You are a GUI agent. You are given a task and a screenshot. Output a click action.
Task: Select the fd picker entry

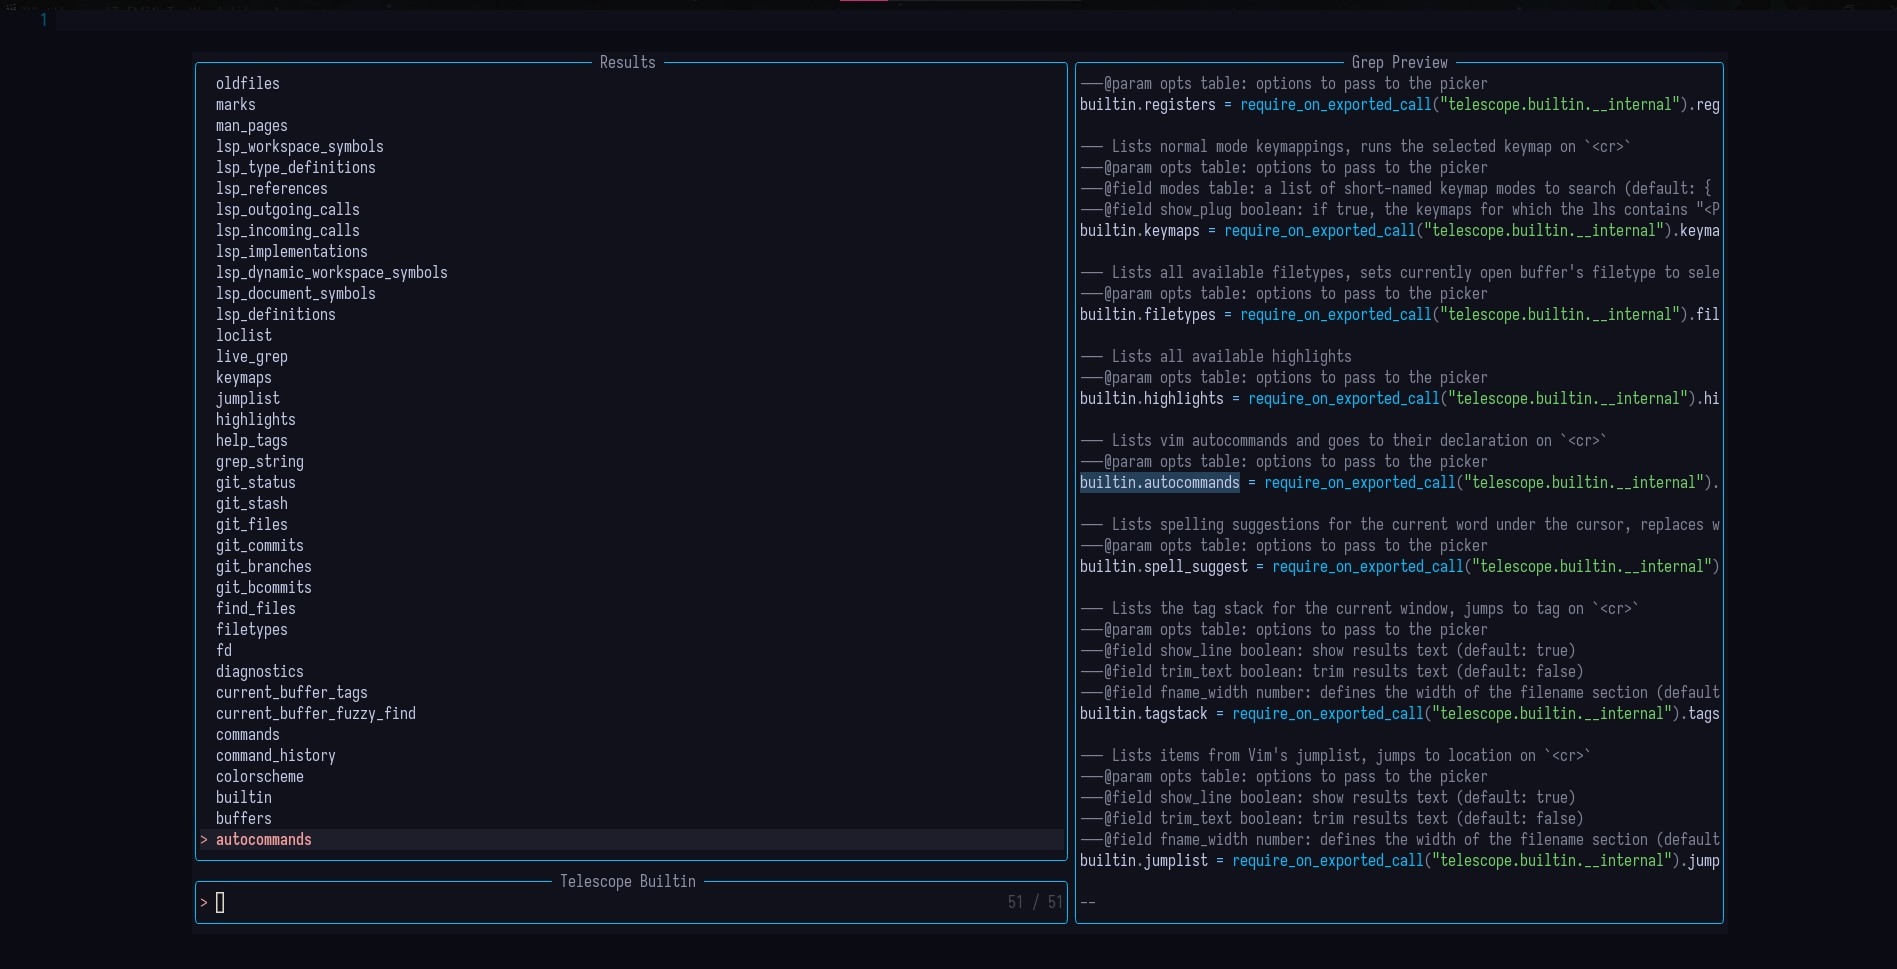pyautogui.click(x=224, y=650)
